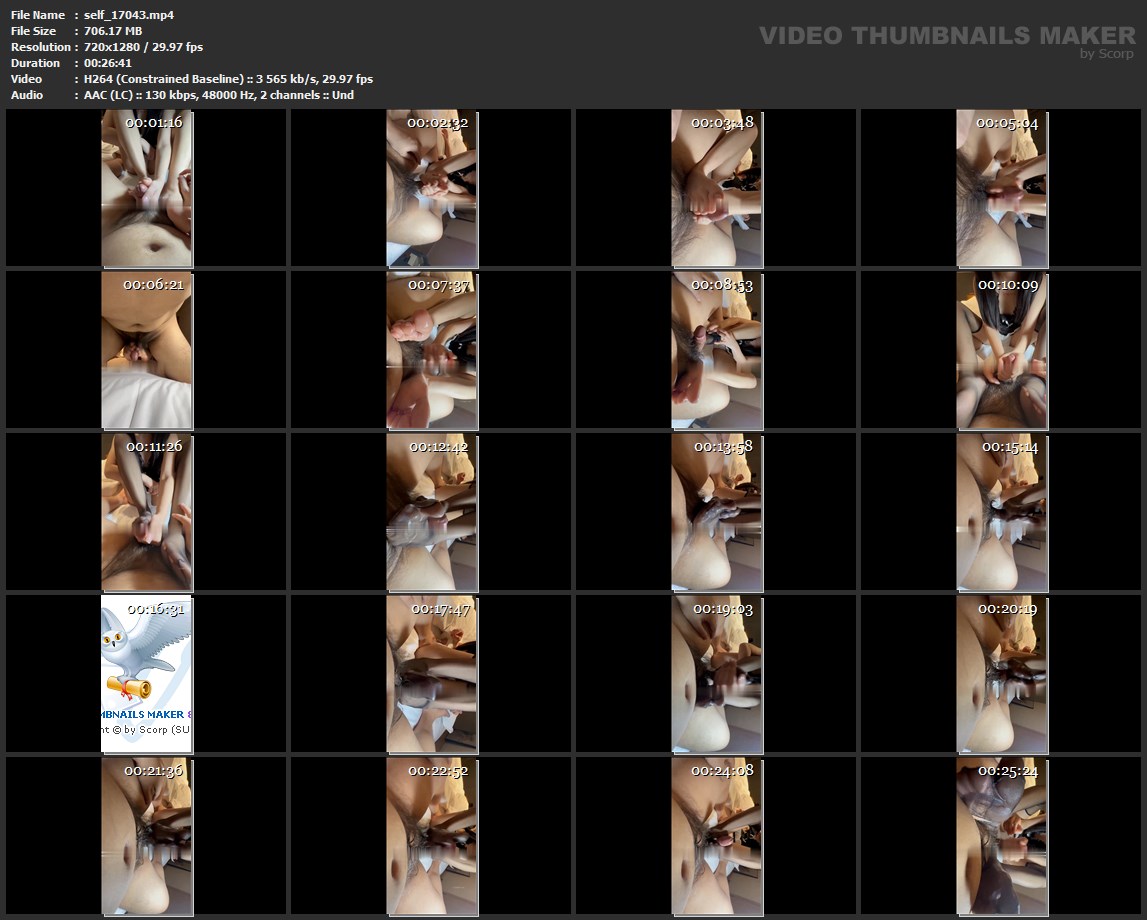
Task: Click the VIDEO THUMBNAILS MAKER watermark title
Action: (x=946, y=36)
